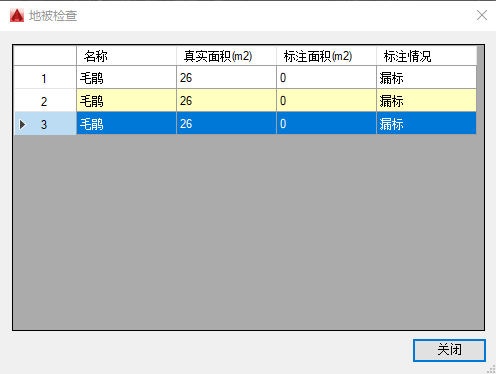Click the 漏标 status cell in row 2
496x374 pixels.
(426, 100)
